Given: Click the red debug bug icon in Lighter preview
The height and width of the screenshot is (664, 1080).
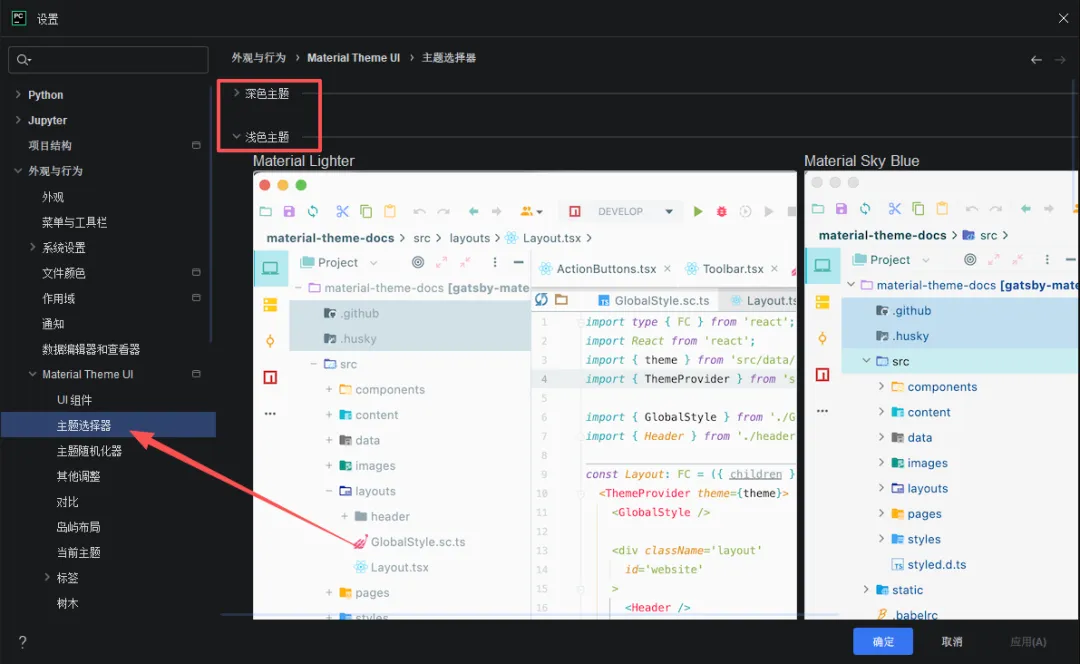Looking at the screenshot, I should 721,211.
